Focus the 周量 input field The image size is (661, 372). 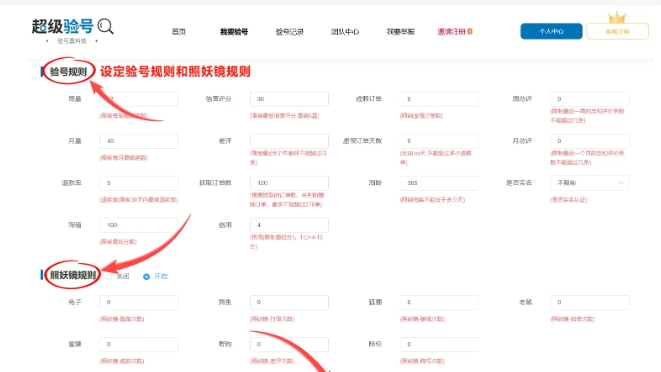pos(139,99)
